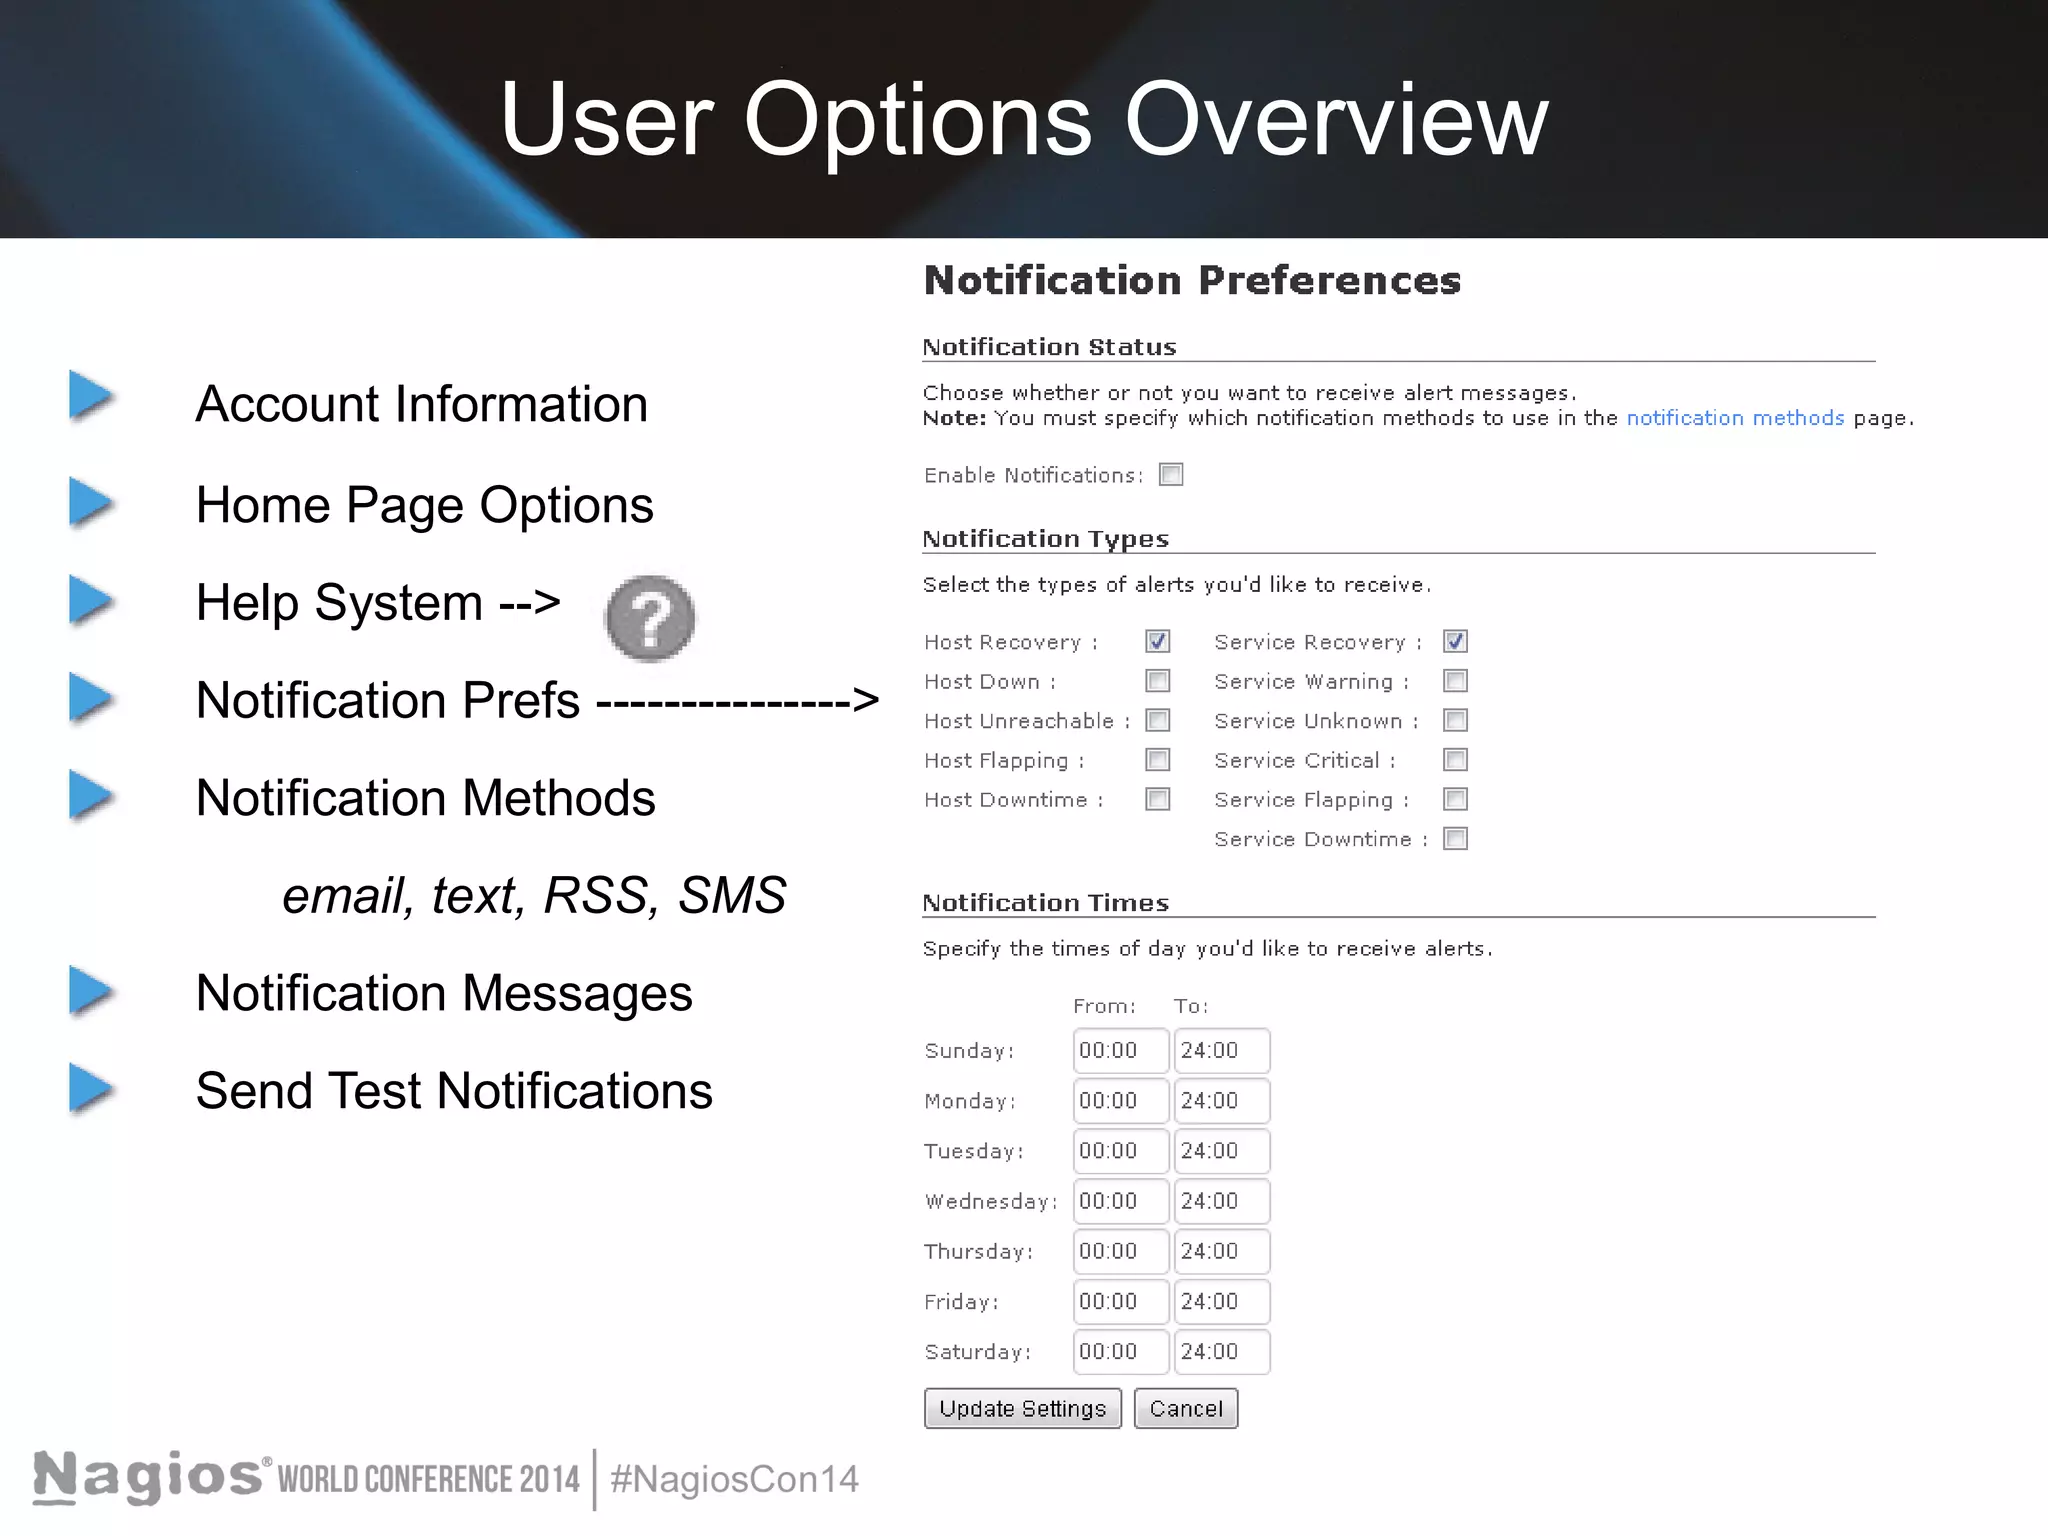The height and width of the screenshot is (1536, 2048).
Task: Click the Nagios logo in the footer
Action: (152, 1477)
